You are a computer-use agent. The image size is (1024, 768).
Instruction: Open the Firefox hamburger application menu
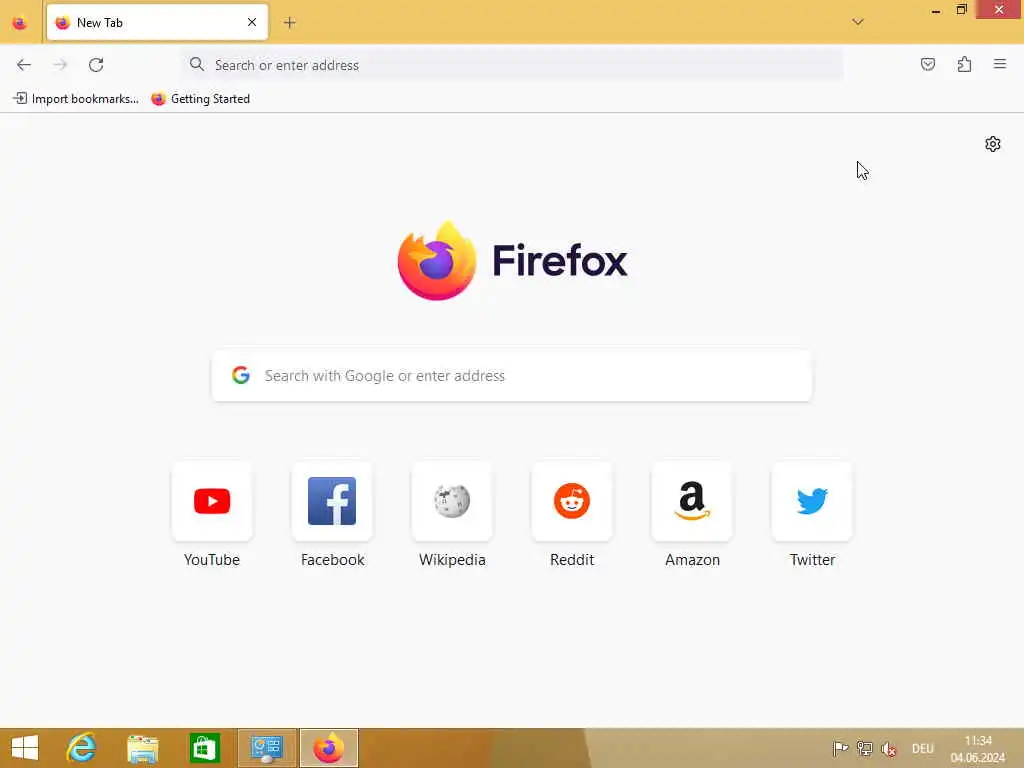[1000, 64]
